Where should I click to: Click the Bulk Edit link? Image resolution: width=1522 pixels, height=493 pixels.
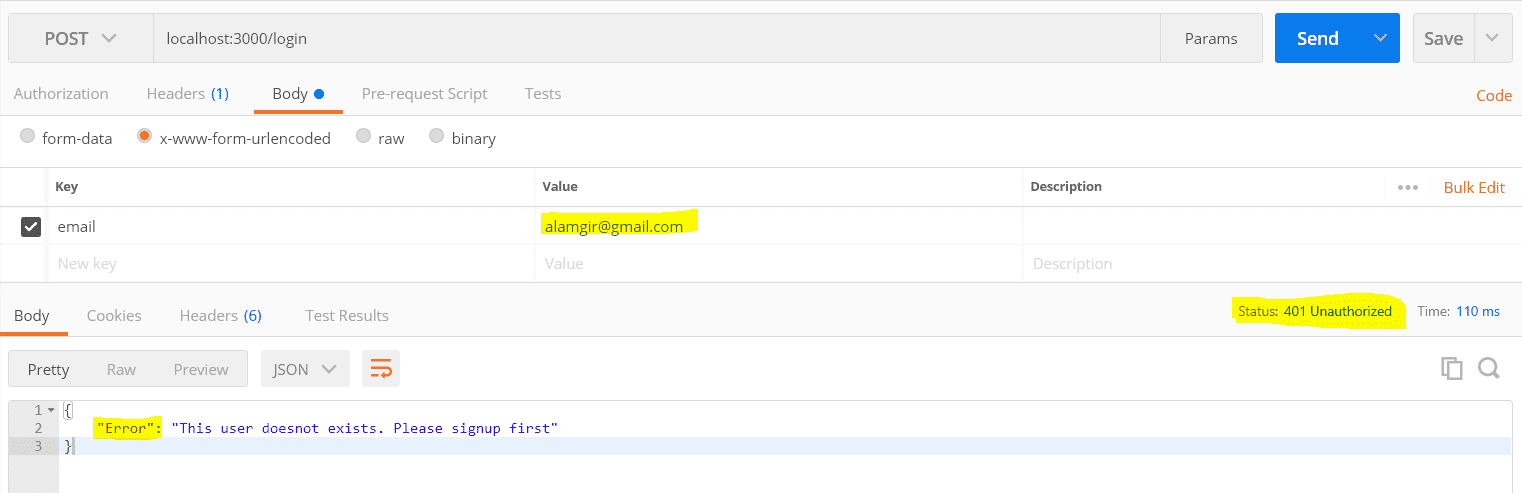(1474, 187)
